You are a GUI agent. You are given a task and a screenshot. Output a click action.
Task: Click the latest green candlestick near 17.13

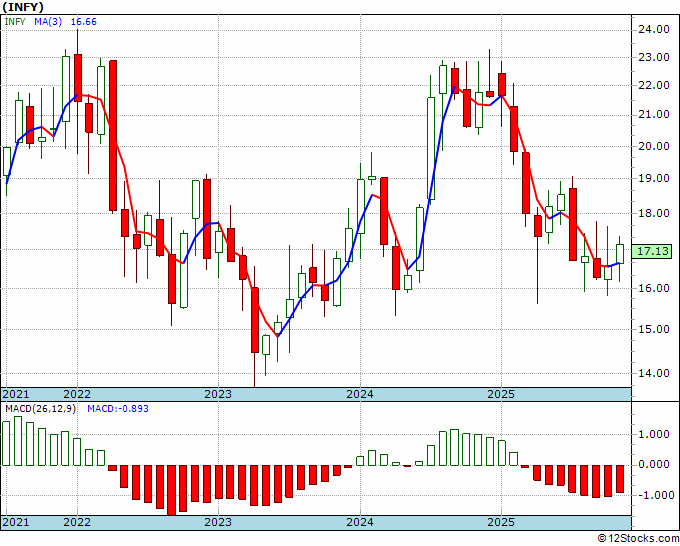(x=620, y=254)
